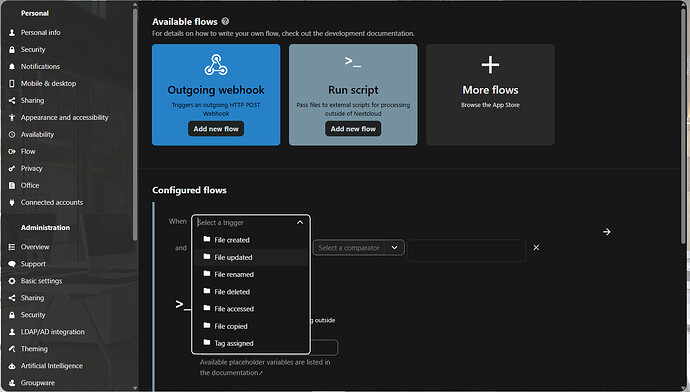Image resolution: width=690 pixels, height=392 pixels.
Task: Click the sidebar vertical scrollbar
Action: coord(135,123)
